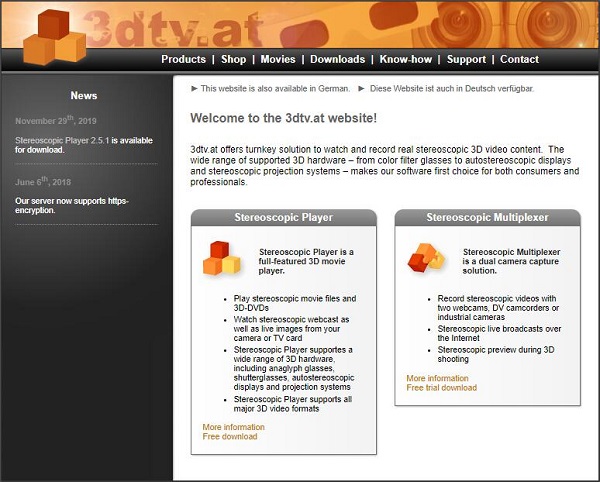Click the Stereoscopic Multiplexer puzzle icon
Image resolution: width=600 pixels, height=482 pixels.
pyautogui.click(x=427, y=257)
